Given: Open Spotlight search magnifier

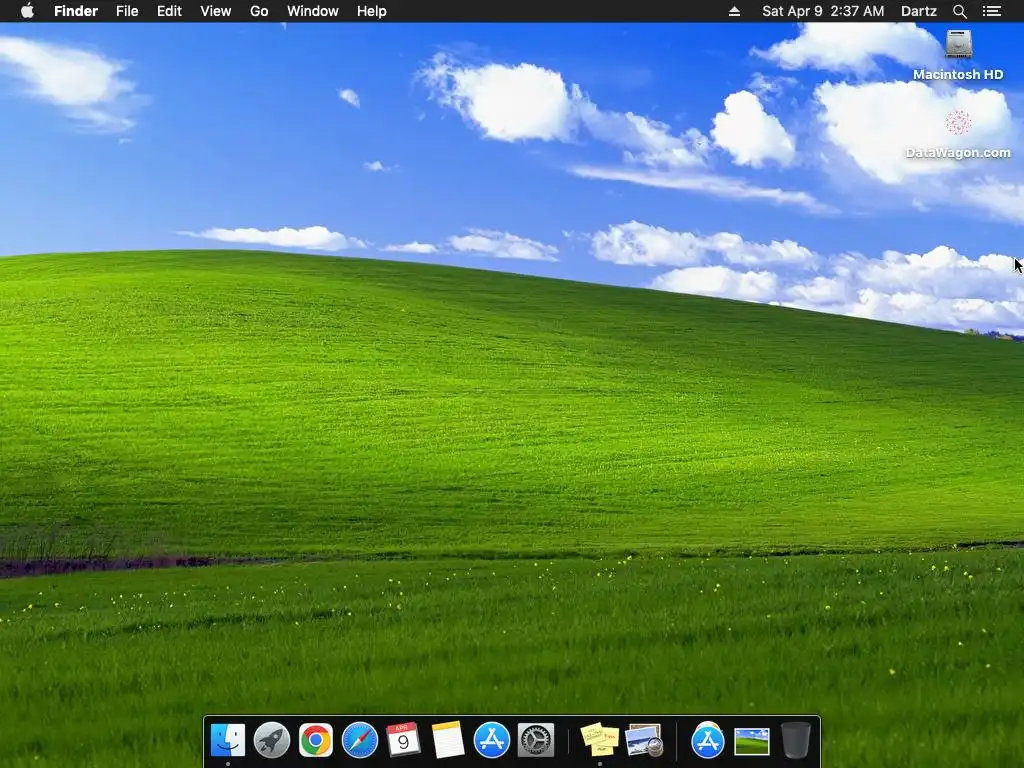Looking at the screenshot, I should tap(959, 11).
